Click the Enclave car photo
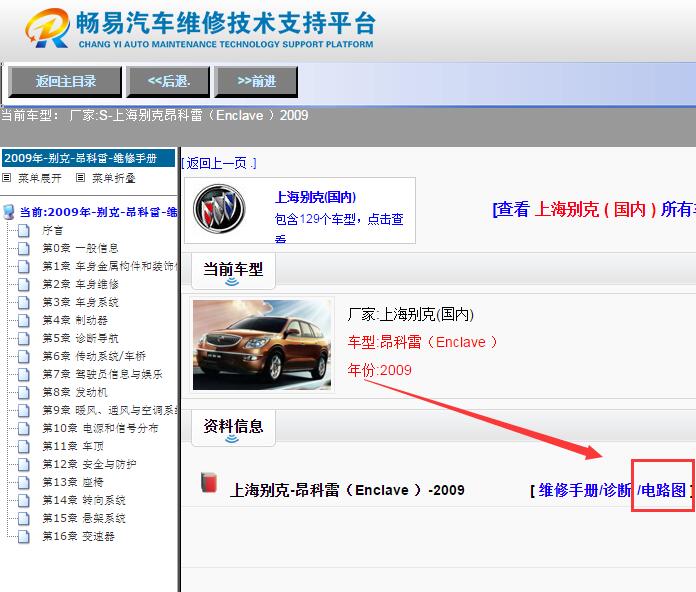The height and width of the screenshot is (592, 696). tap(262, 345)
